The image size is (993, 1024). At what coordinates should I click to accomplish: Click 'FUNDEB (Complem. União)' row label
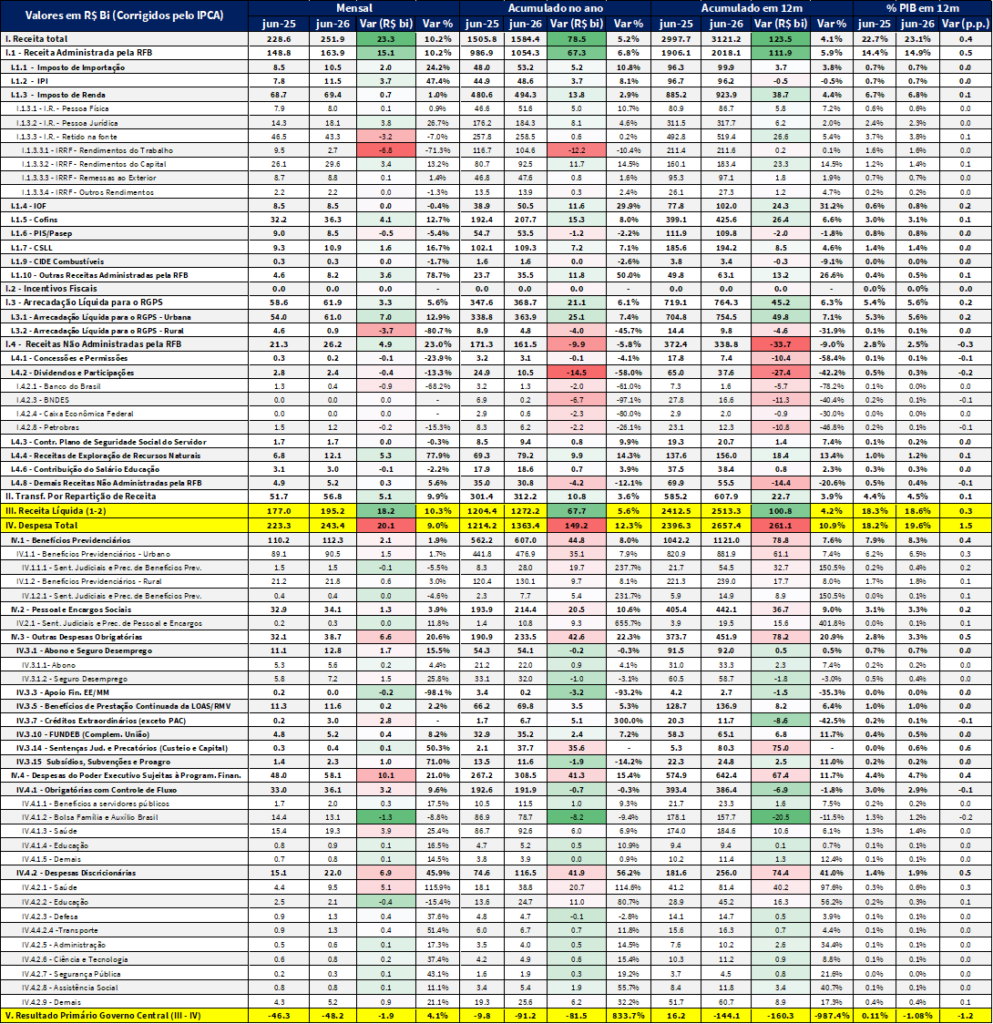pos(83,734)
